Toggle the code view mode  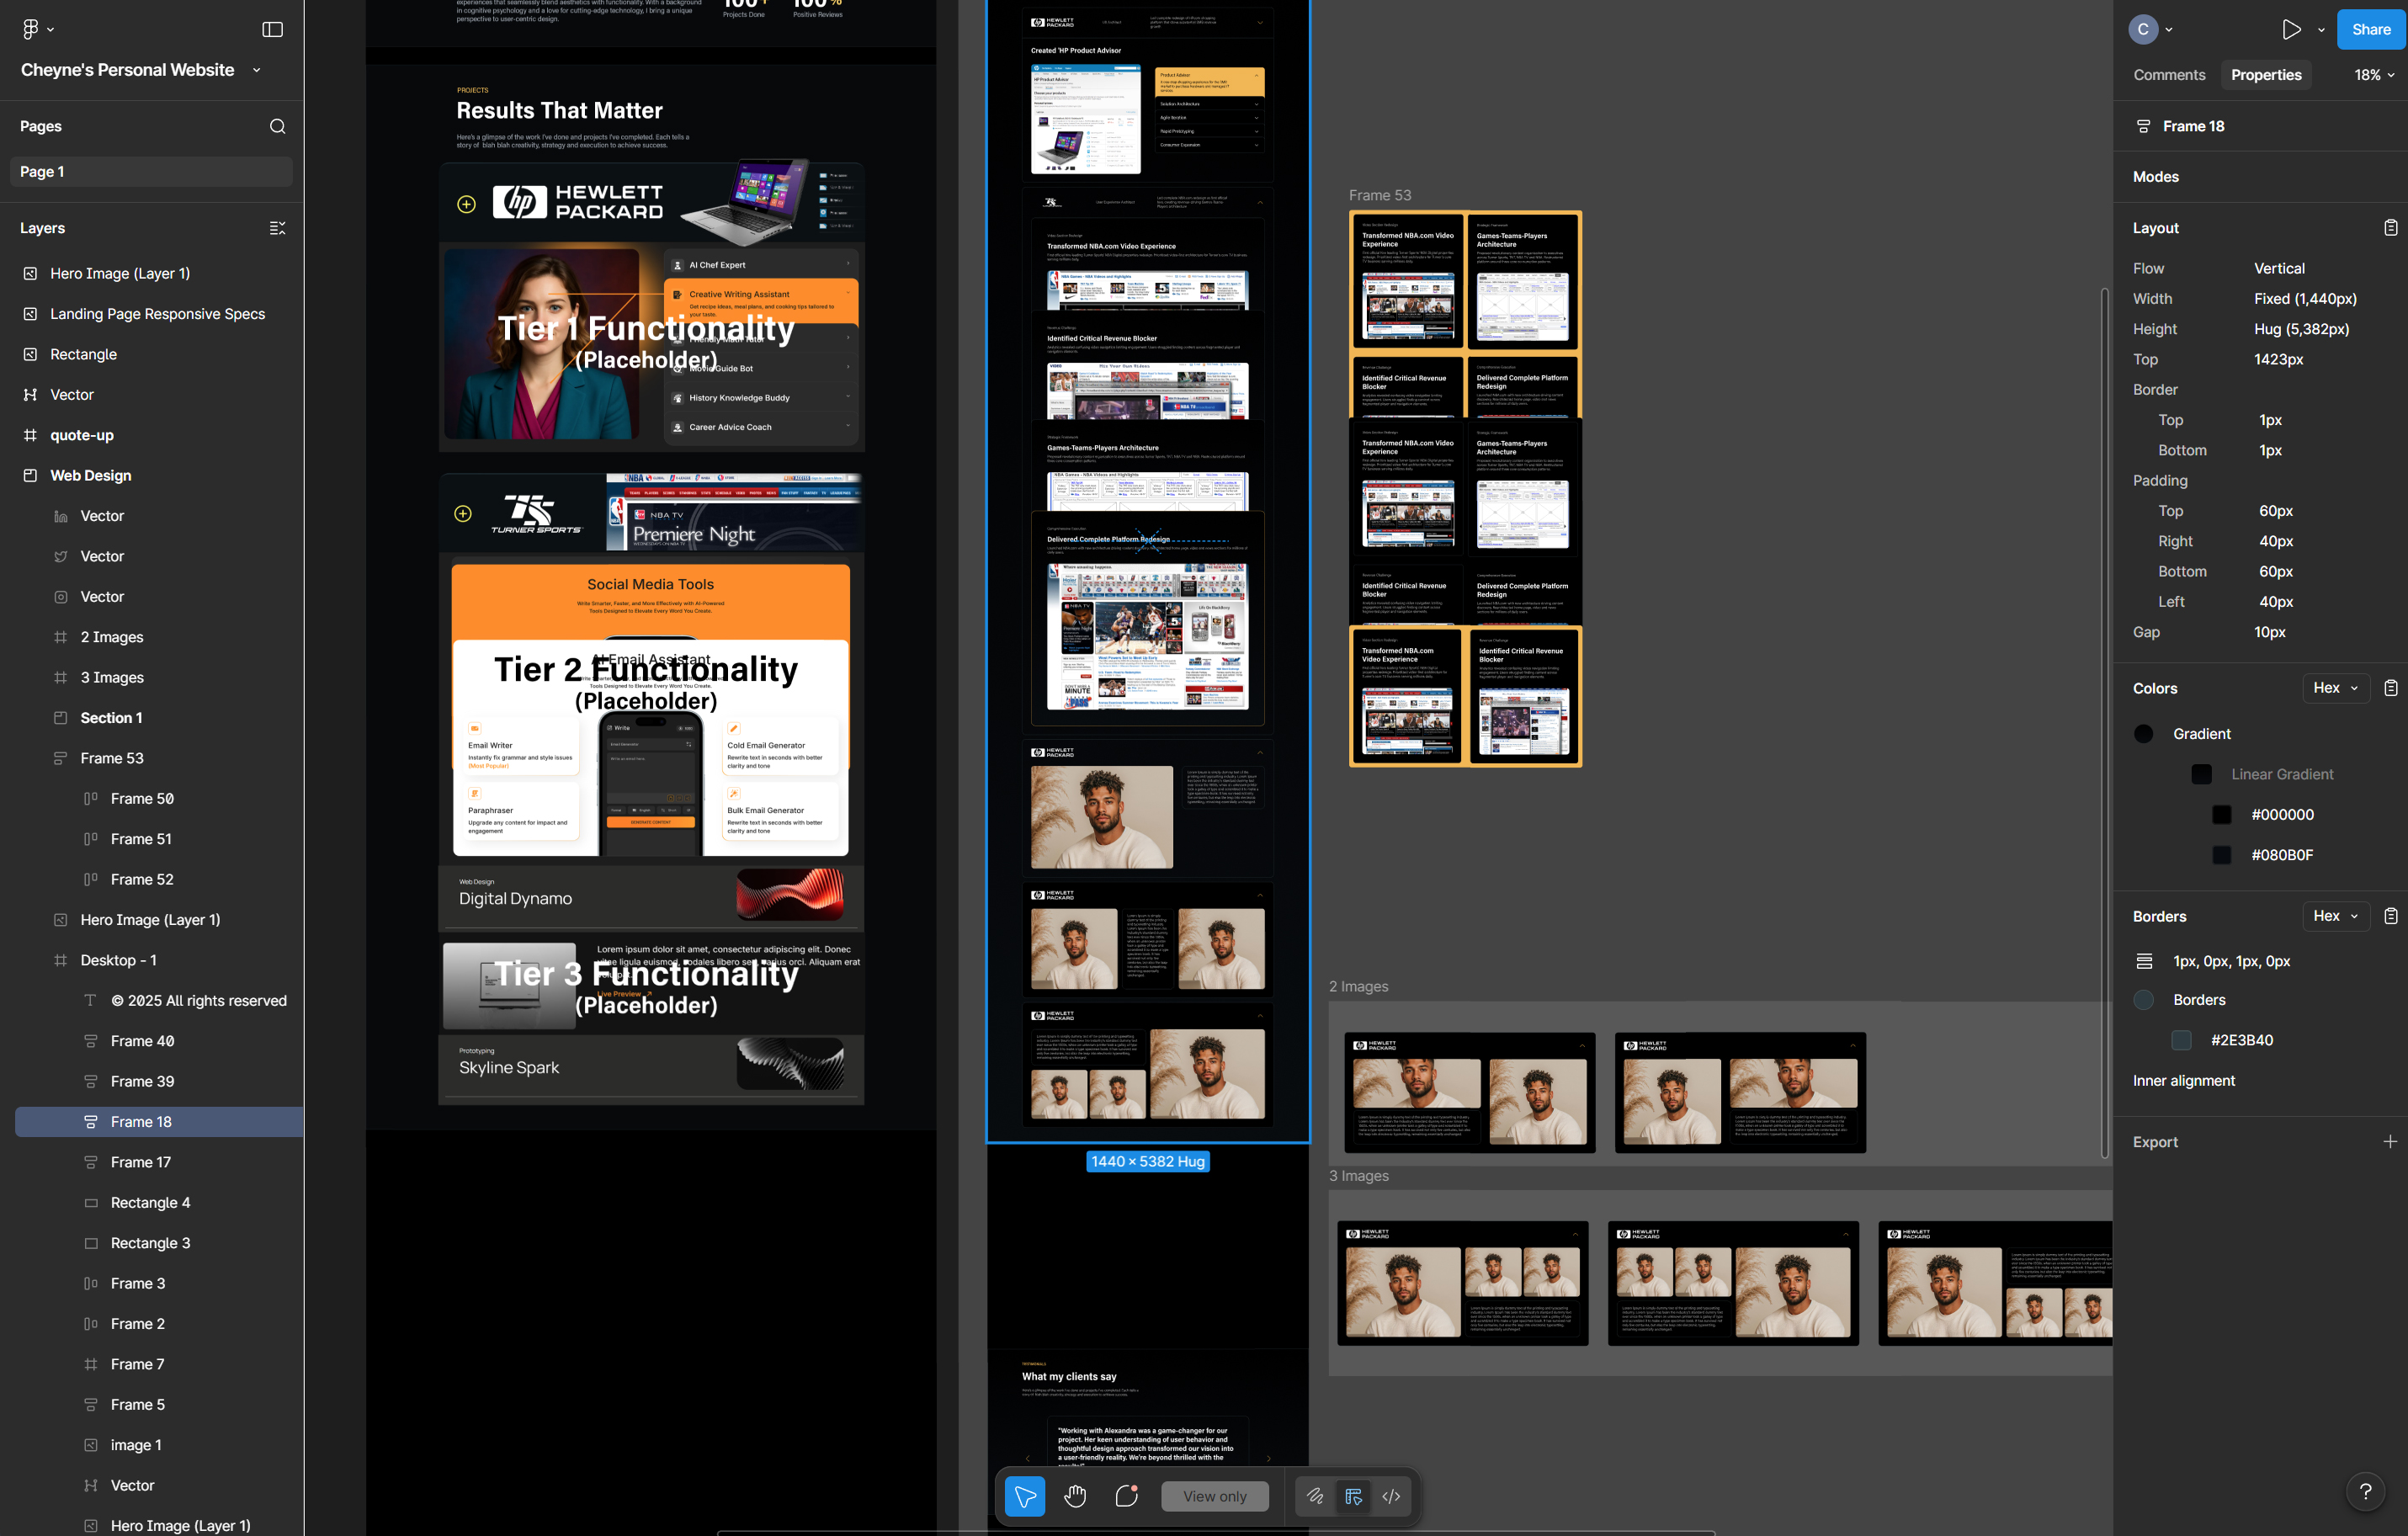point(1391,1496)
